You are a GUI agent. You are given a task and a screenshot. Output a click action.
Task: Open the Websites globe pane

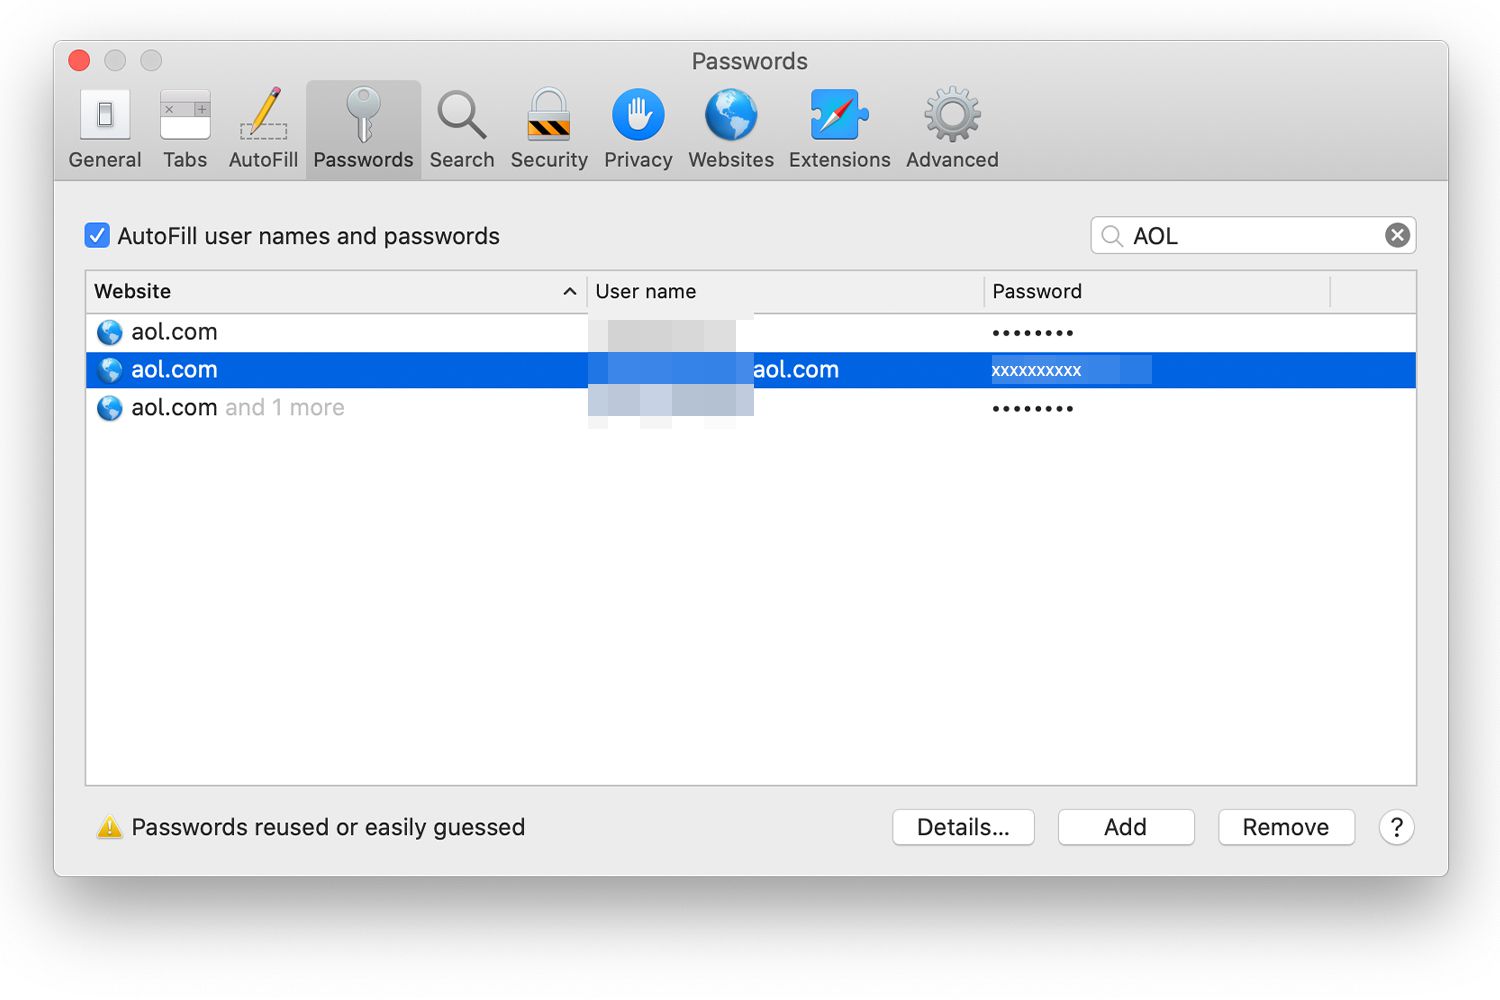coord(731,130)
